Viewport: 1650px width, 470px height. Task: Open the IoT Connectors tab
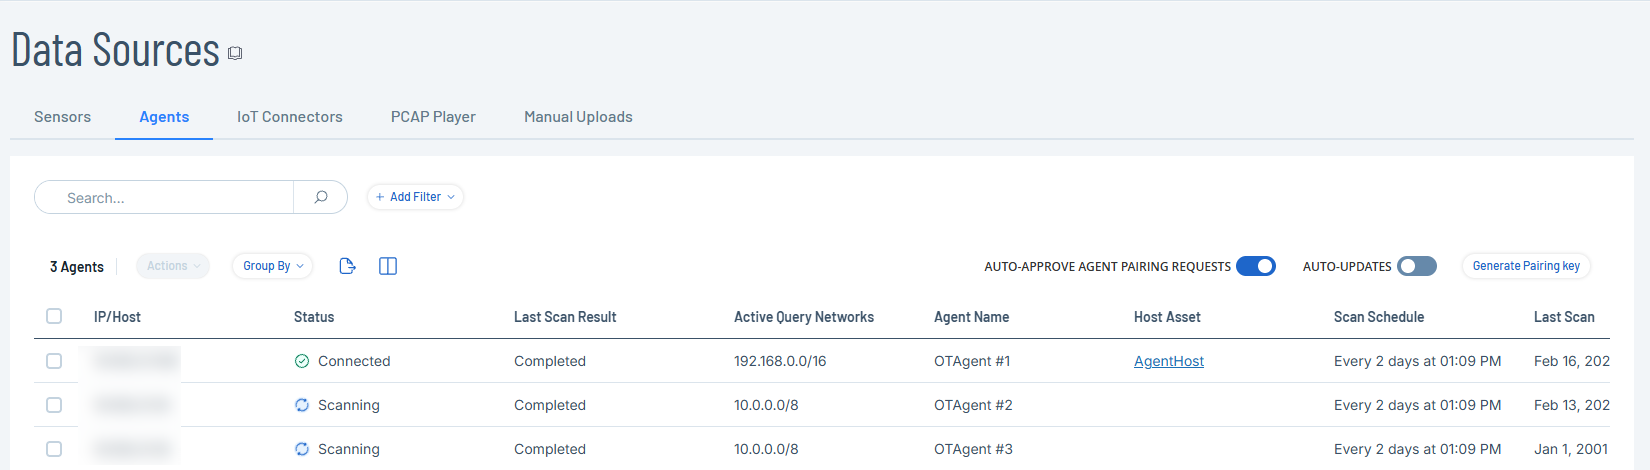[x=289, y=117]
